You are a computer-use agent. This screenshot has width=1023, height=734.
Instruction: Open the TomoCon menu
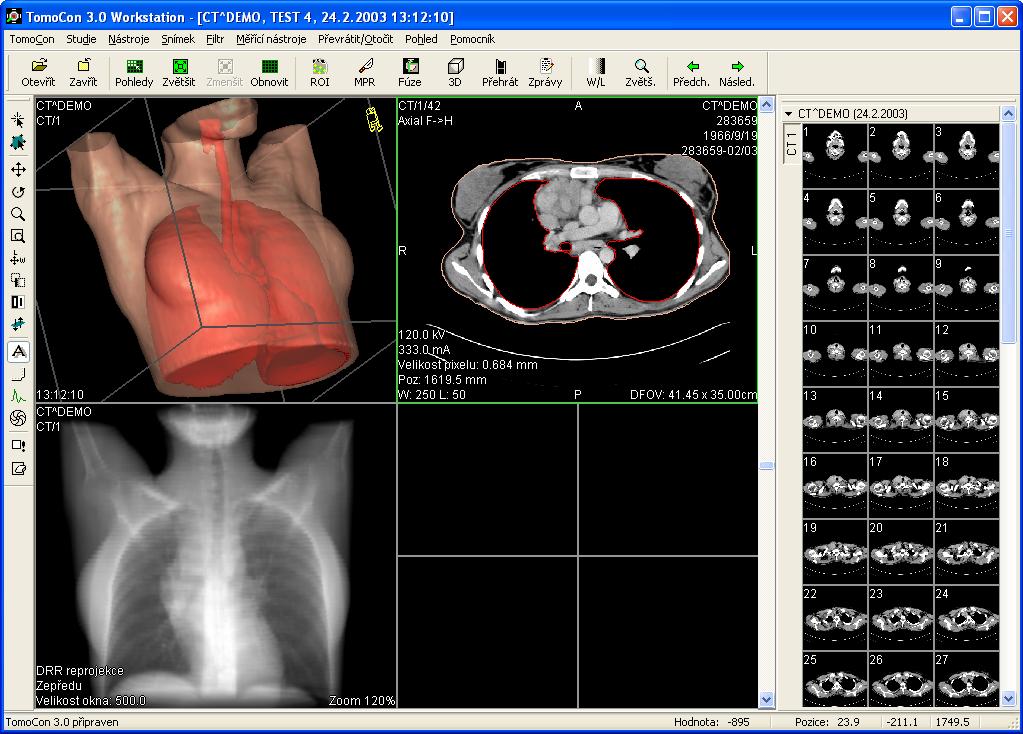pyautogui.click(x=32, y=39)
